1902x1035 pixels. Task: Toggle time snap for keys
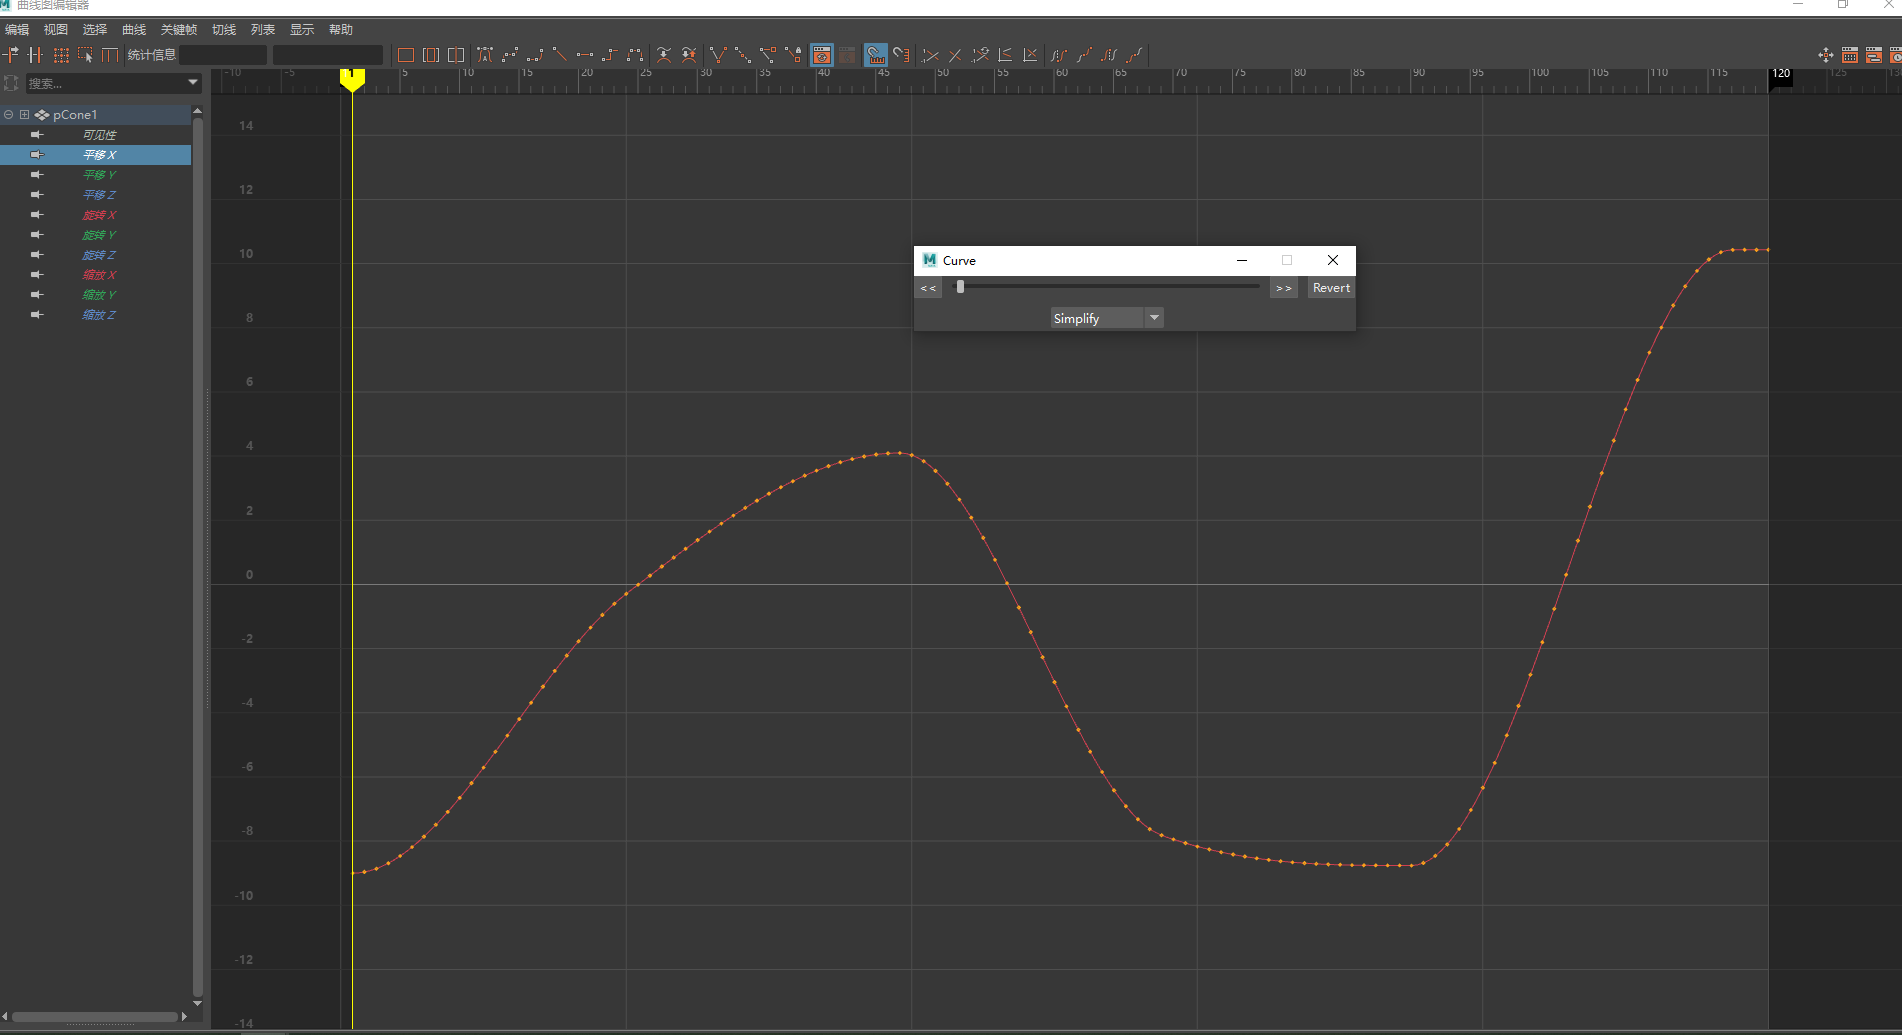pyautogui.click(x=876, y=55)
